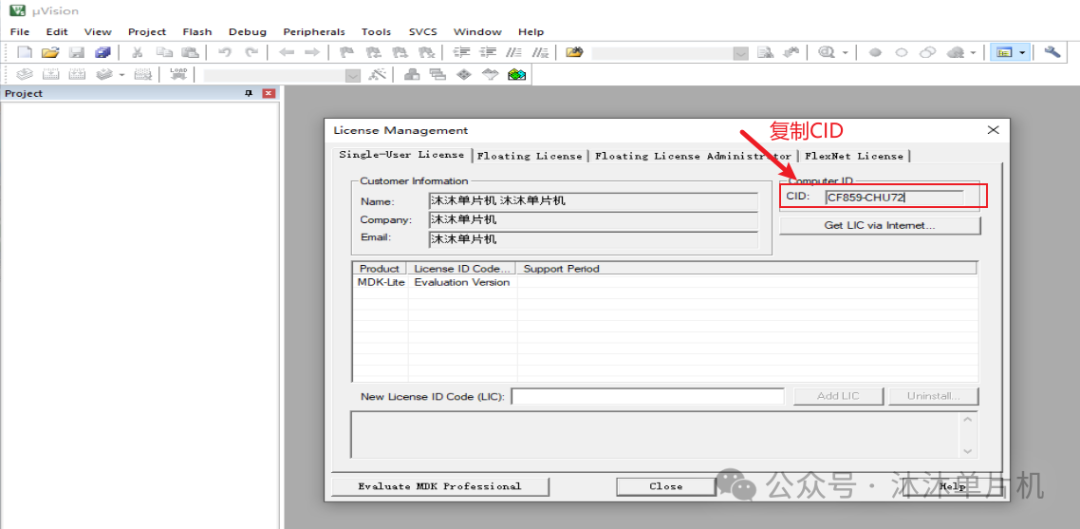Expand the debug magnifier dropdown arrow
The image size is (1080, 529).
[x=845, y=53]
